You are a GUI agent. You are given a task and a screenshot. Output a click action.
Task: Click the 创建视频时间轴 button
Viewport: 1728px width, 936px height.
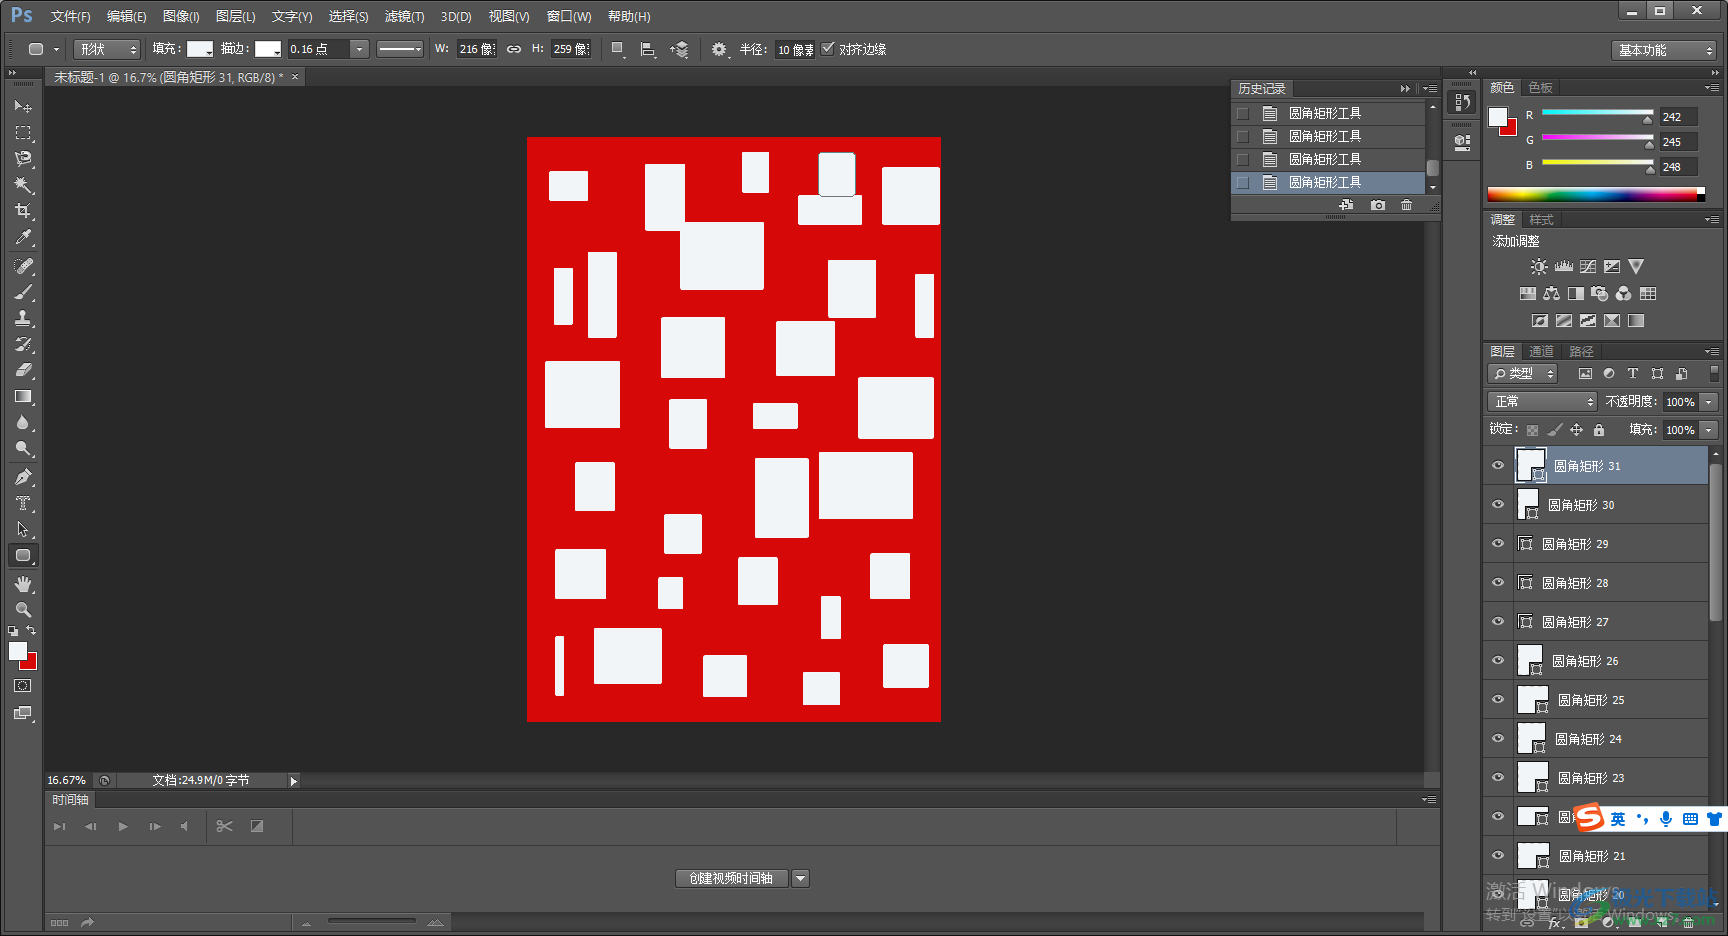click(x=731, y=878)
